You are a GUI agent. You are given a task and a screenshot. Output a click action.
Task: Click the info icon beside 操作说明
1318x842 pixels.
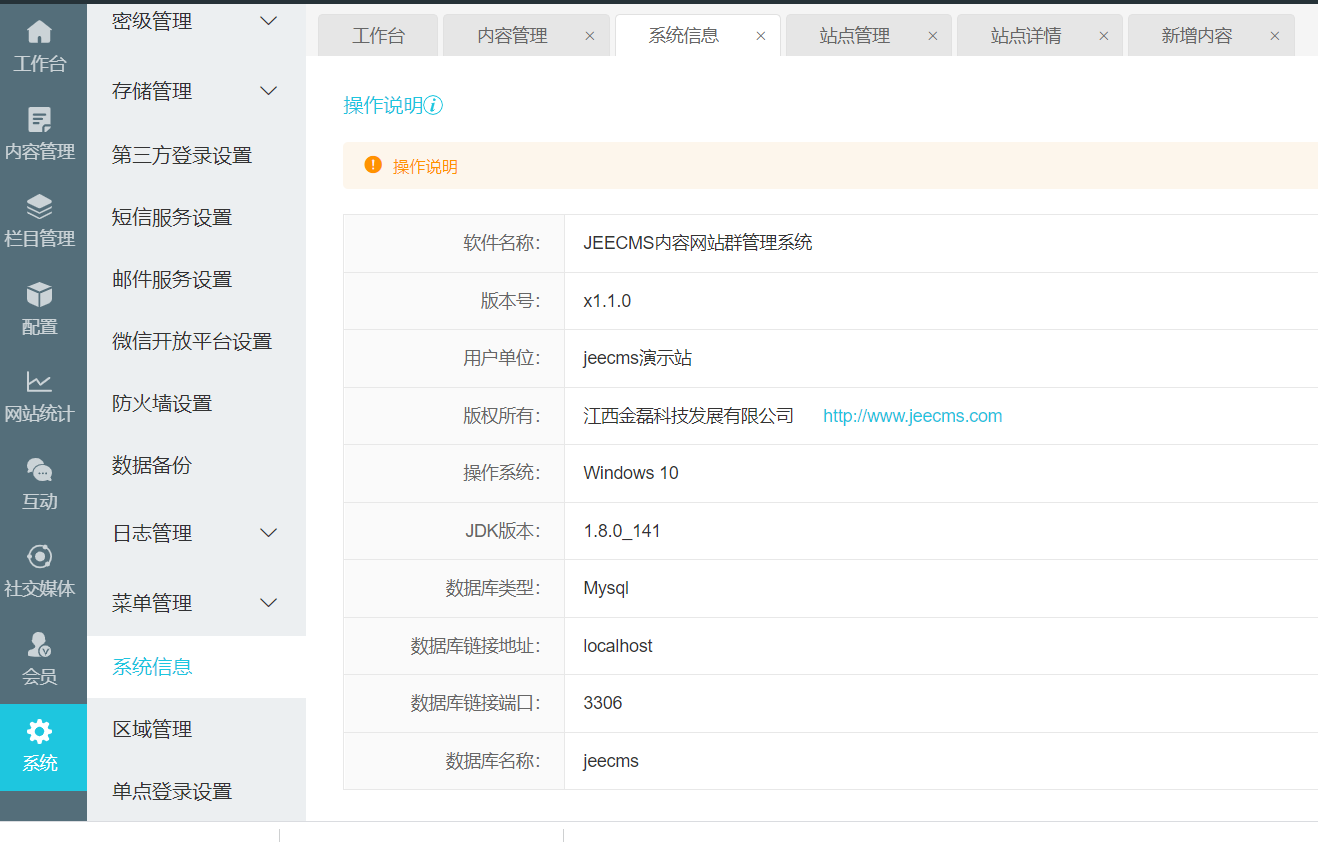point(434,106)
